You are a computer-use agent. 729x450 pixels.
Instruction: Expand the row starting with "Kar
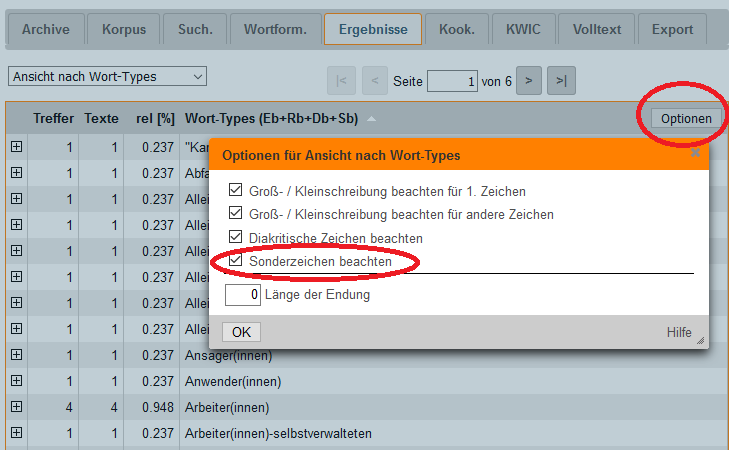pos(16,147)
